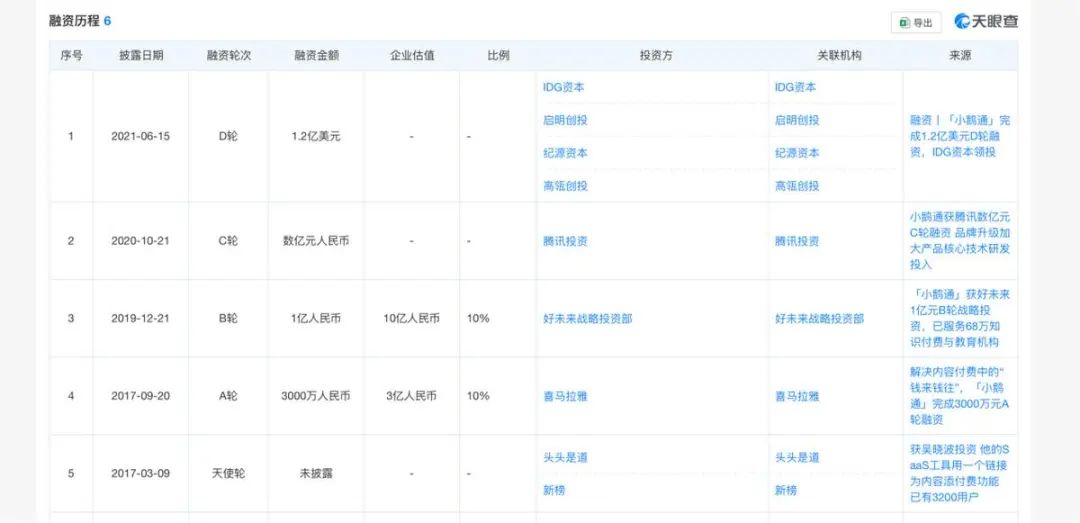
Task: Open 高瓴创投 in the 投资方 column
Action: [565, 186]
